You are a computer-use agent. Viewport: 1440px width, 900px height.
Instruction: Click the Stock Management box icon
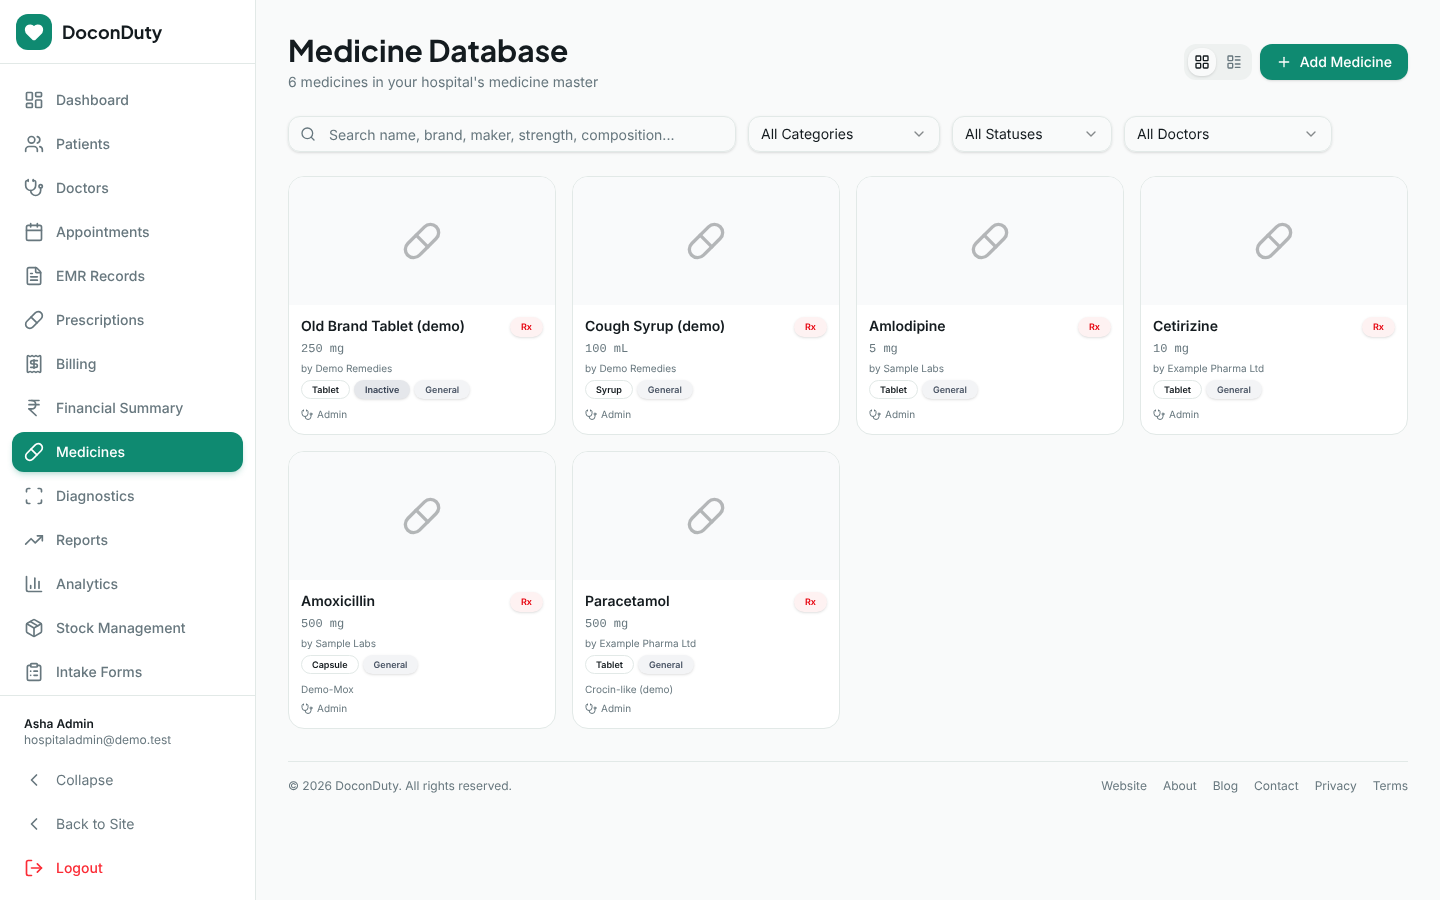[x=34, y=628]
